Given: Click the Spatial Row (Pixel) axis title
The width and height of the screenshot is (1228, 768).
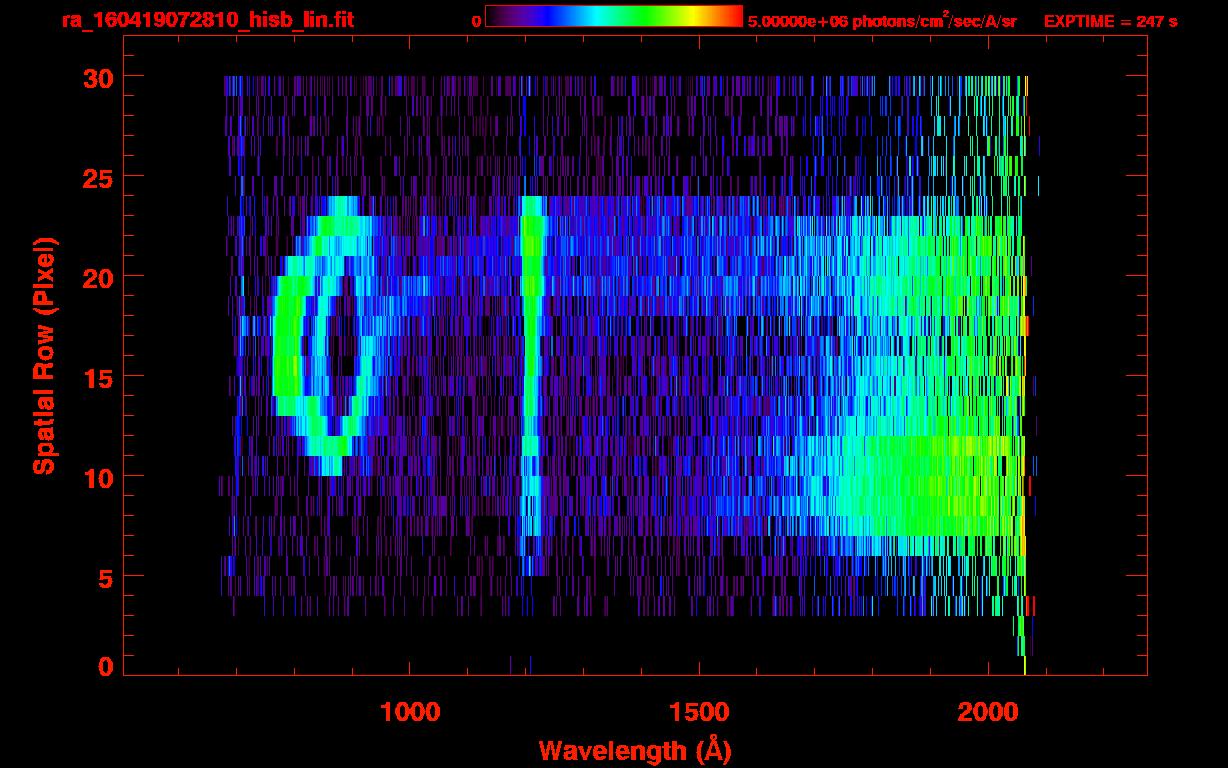Looking at the screenshot, I should [x=44, y=356].
